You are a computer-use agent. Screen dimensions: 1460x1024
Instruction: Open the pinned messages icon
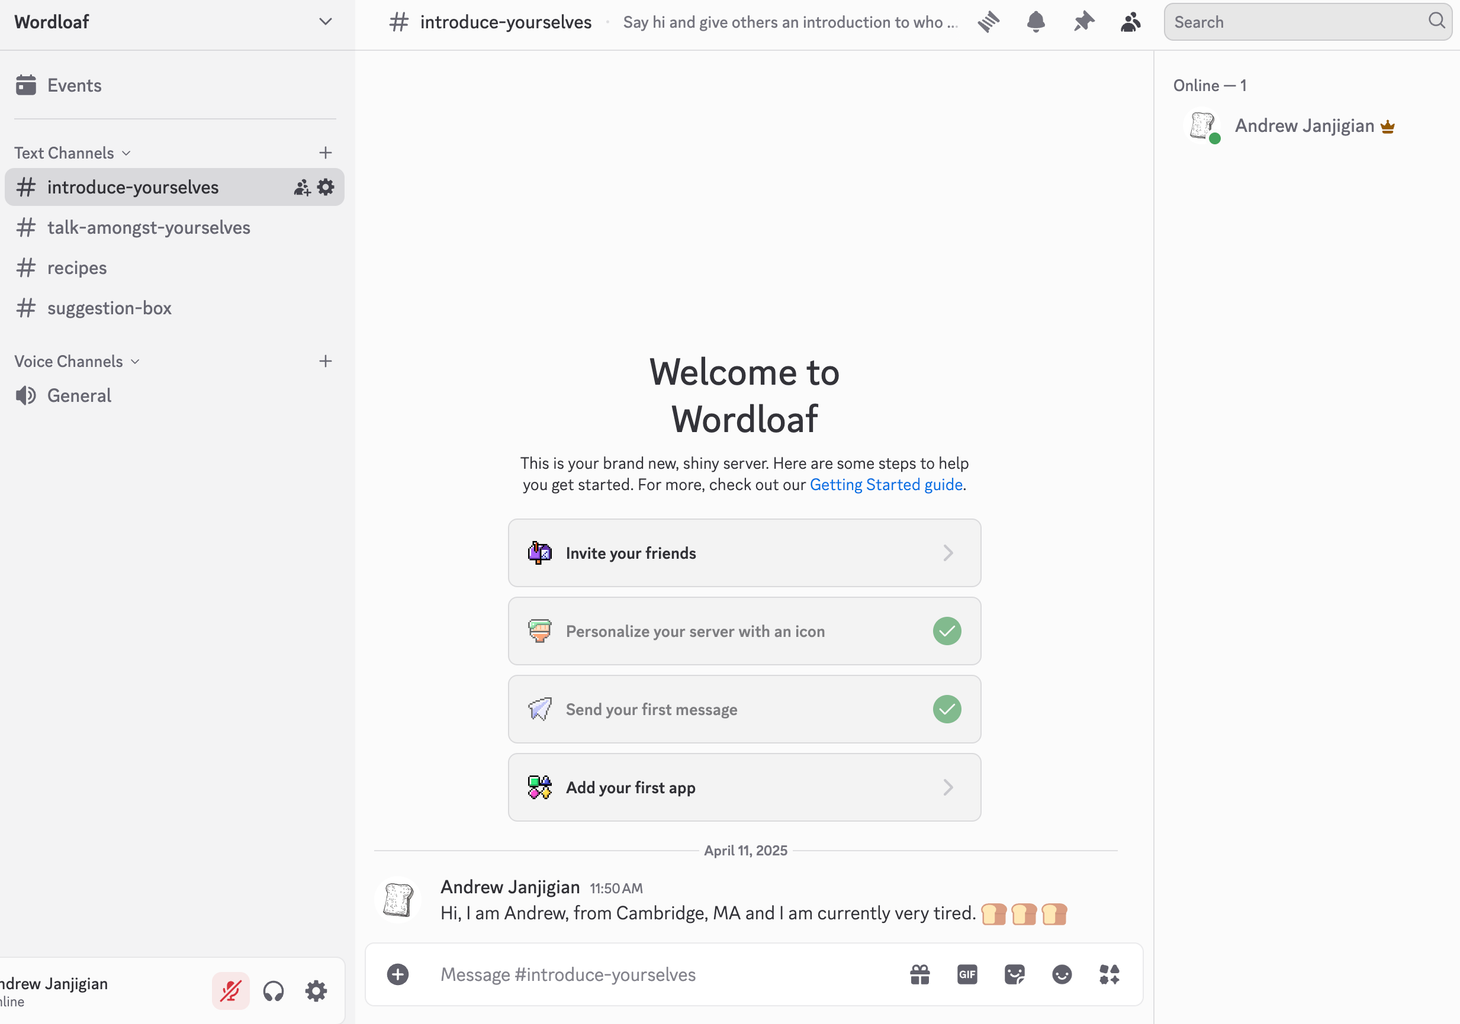(x=1083, y=21)
